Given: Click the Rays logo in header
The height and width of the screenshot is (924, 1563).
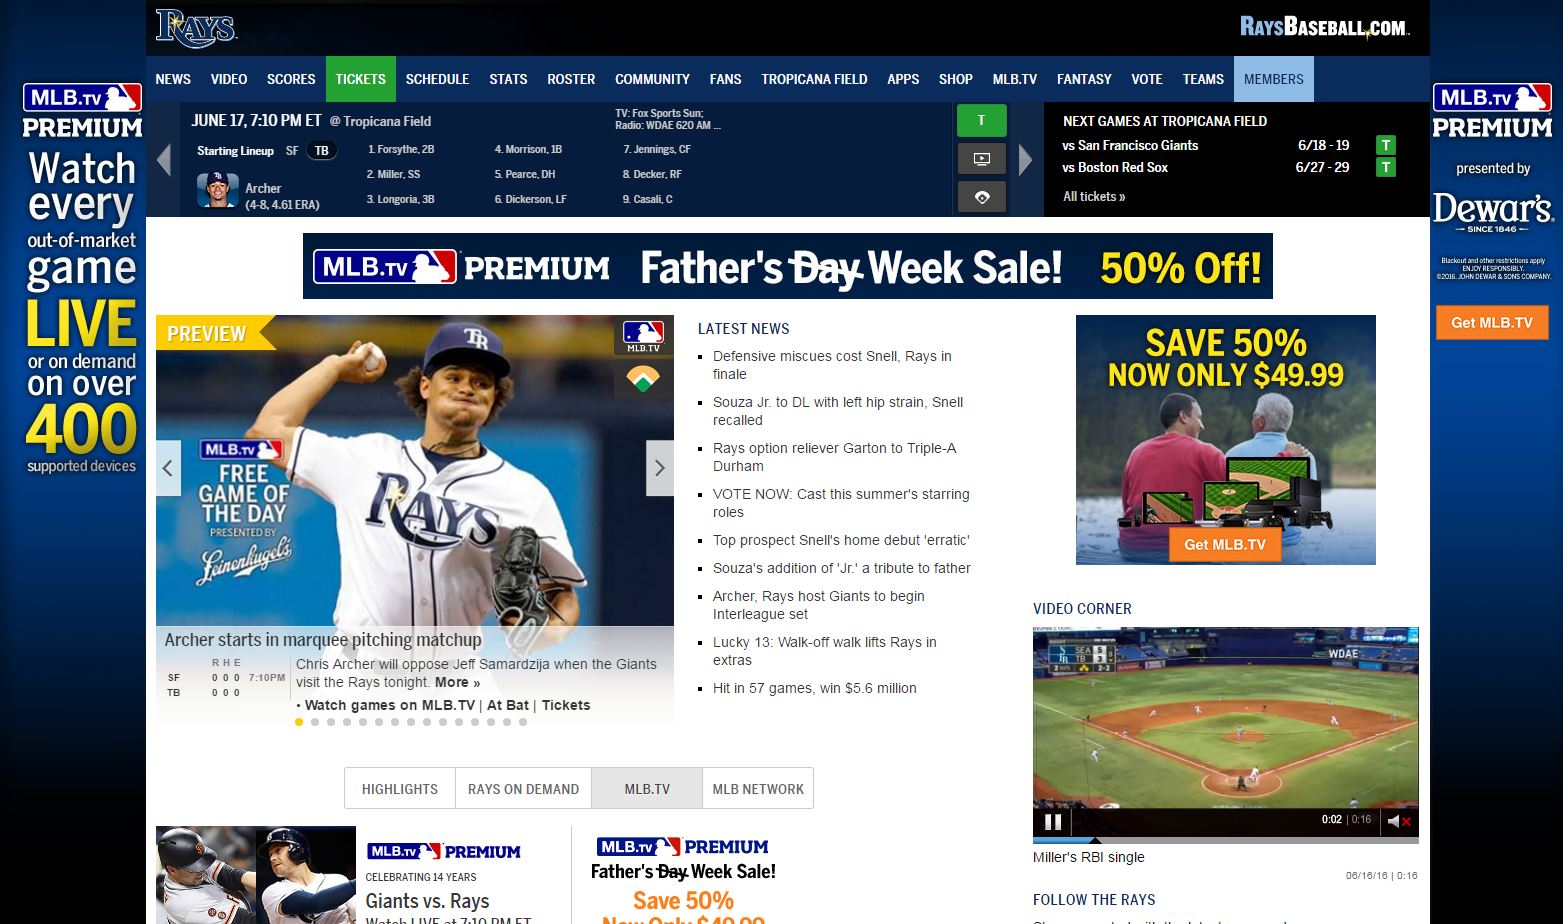Looking at the screenshot, I should pos(196,28).
